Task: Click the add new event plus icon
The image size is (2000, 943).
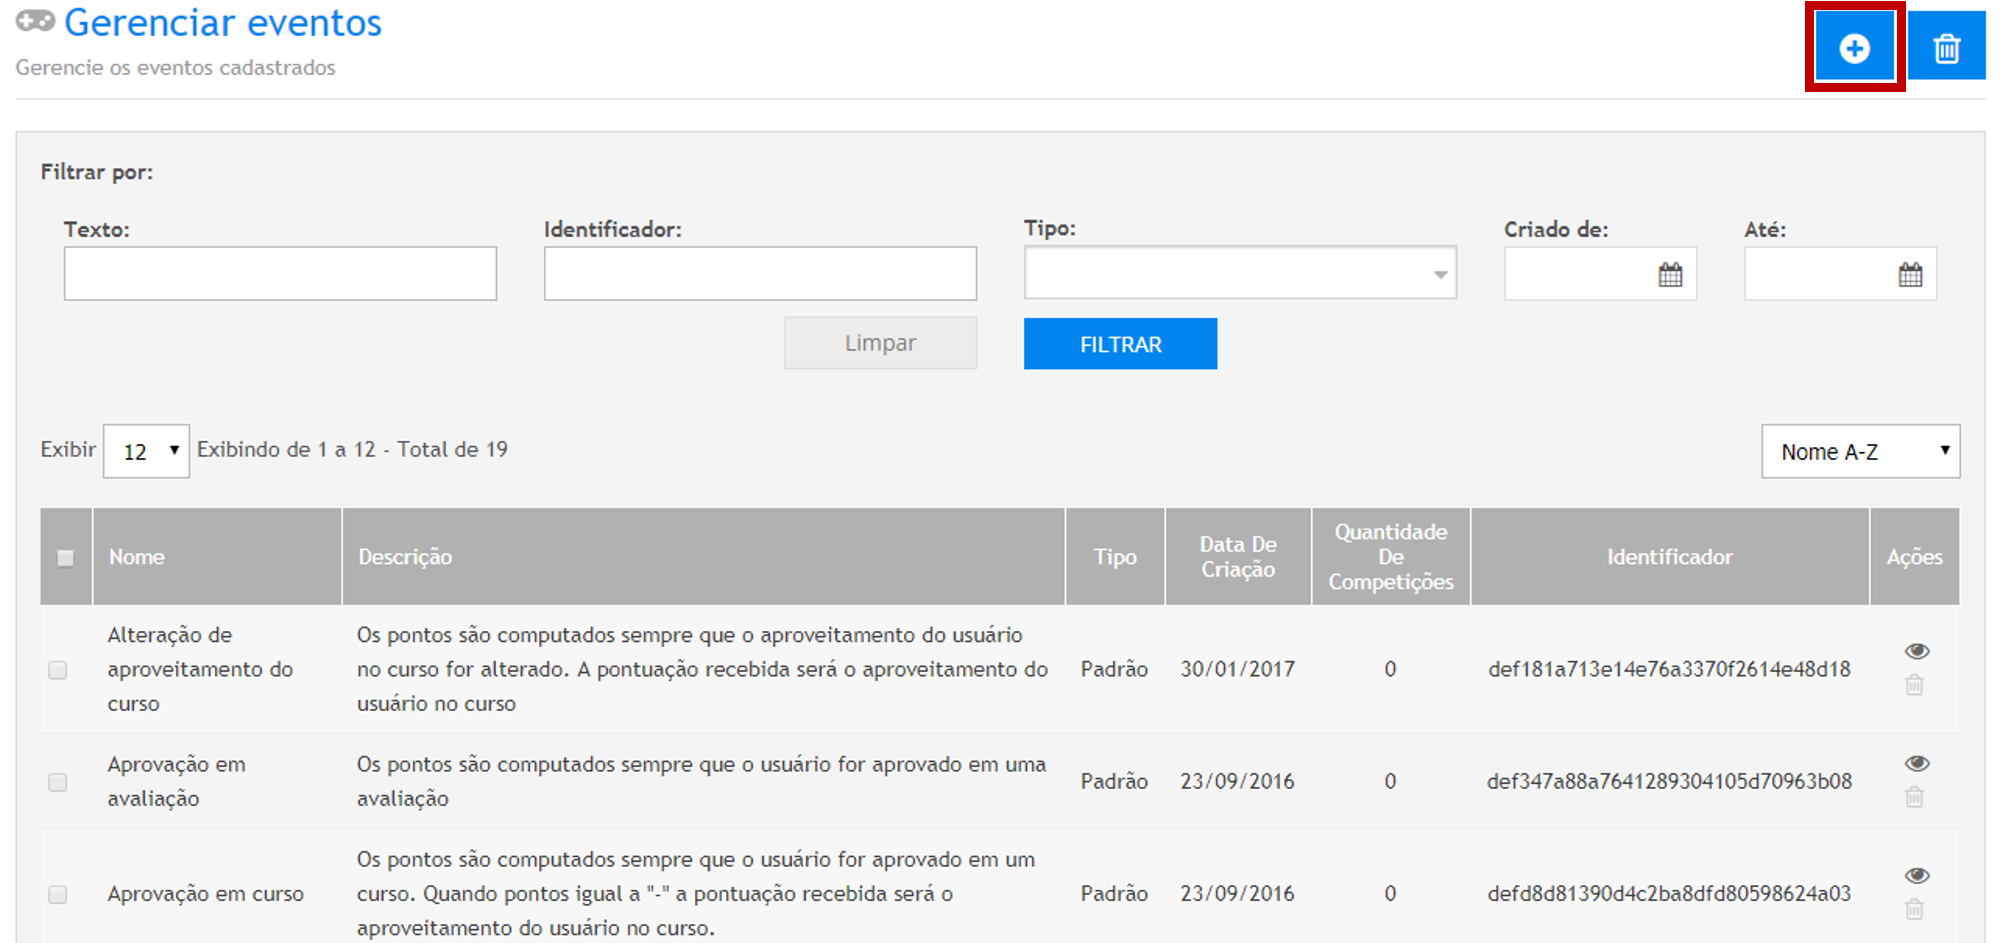Action: tap(1854, 48)
